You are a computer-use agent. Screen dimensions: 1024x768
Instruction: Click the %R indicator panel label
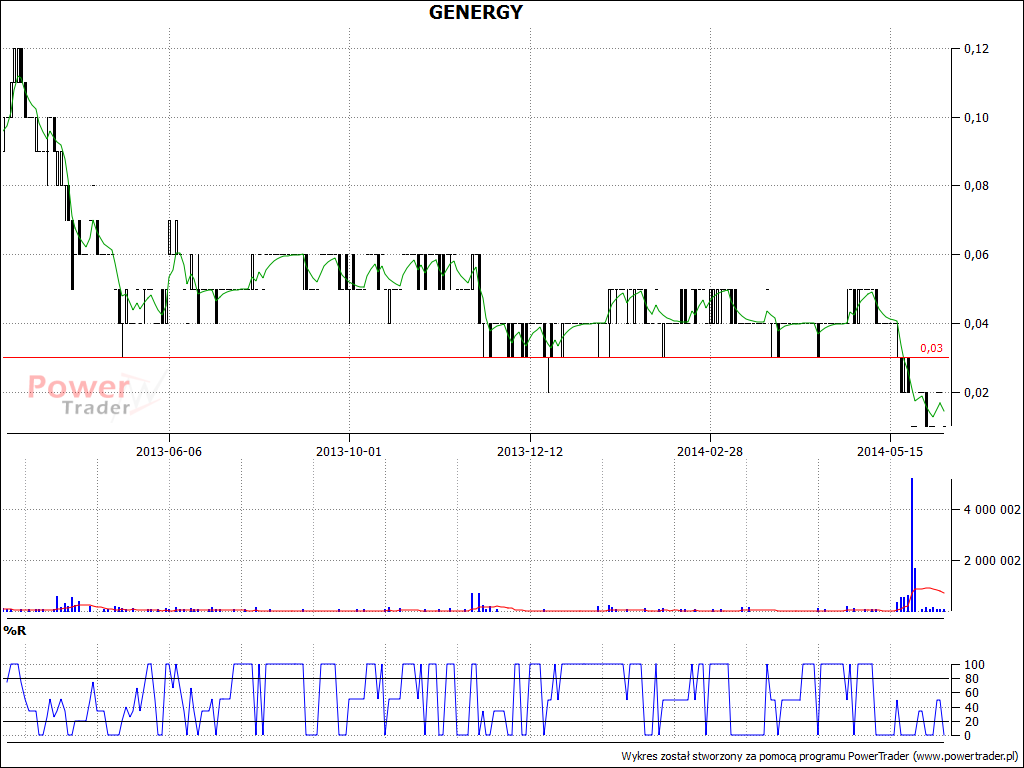coord(15,630)
